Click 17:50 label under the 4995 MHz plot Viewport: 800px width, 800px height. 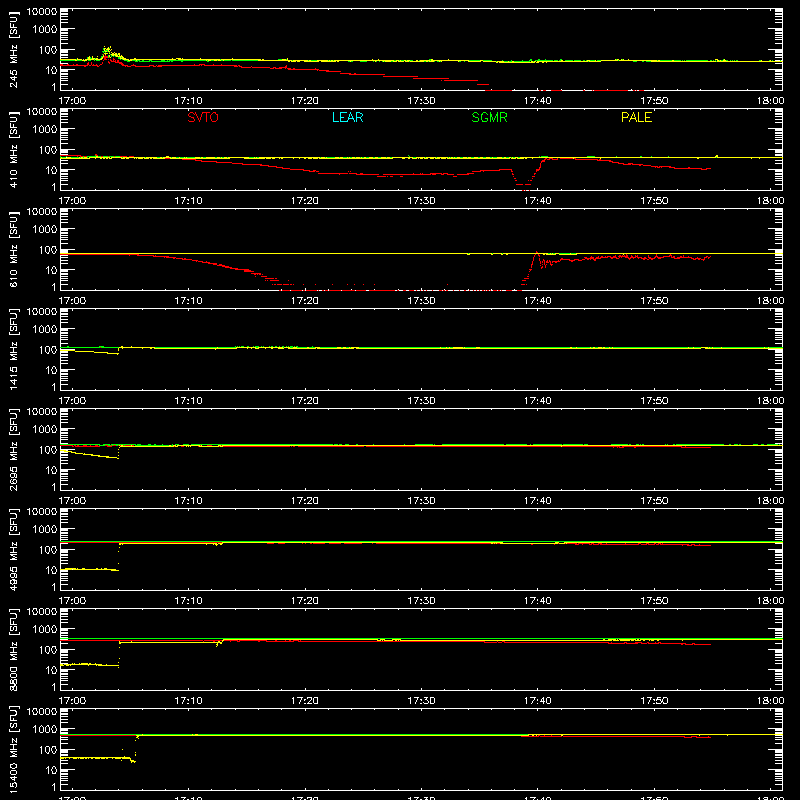click(x=654, y=601)
